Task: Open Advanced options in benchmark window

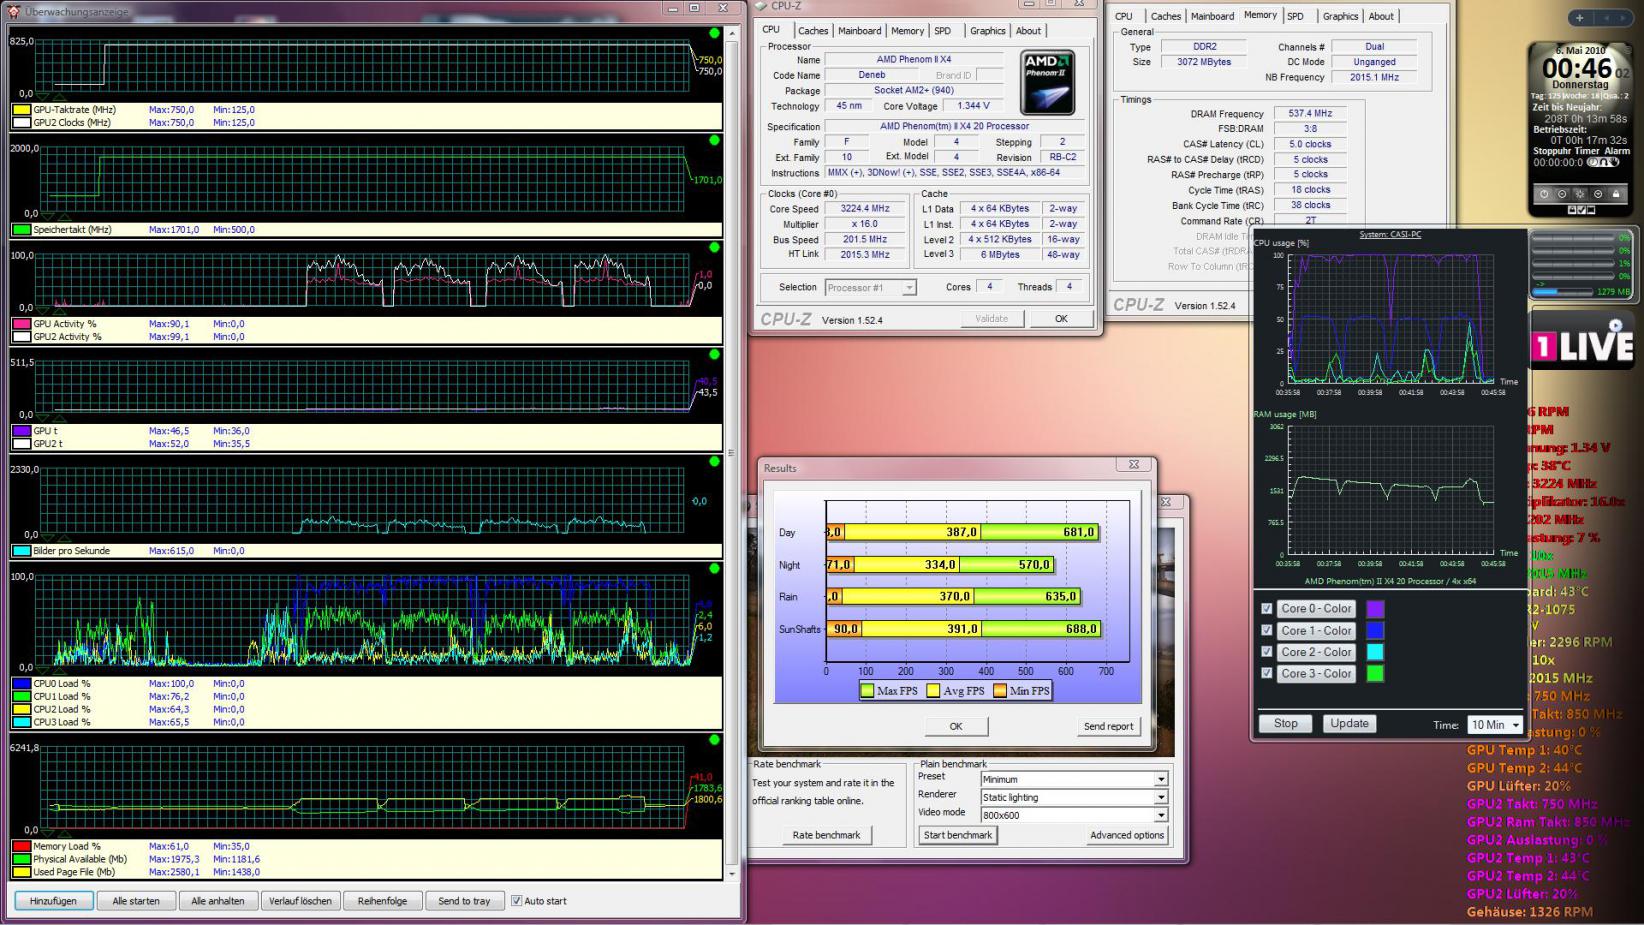Action: click(x=1127, y=835)
